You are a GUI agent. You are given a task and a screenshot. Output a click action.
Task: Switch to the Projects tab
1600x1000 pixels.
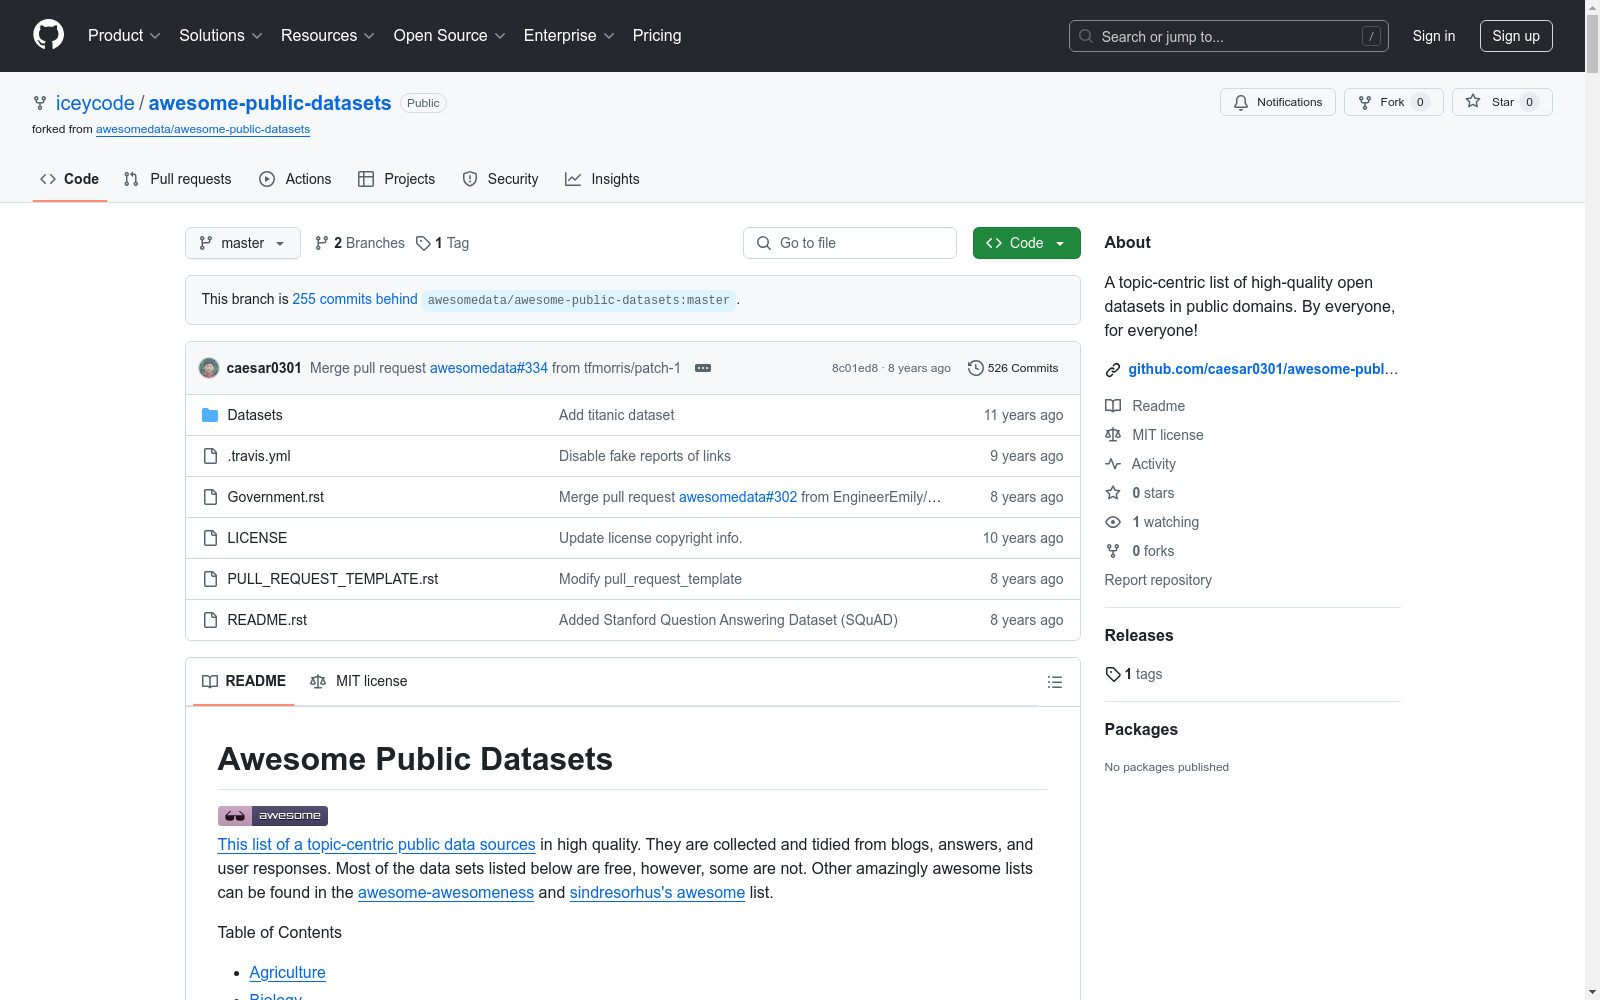[397, 179]
